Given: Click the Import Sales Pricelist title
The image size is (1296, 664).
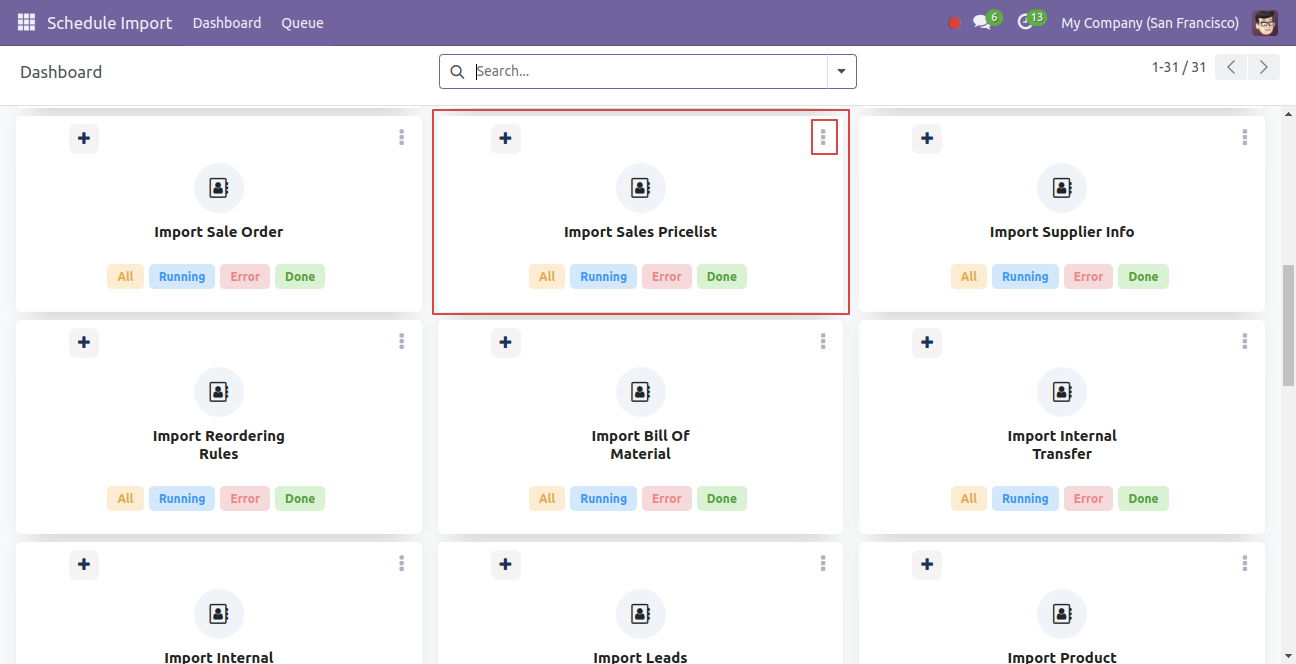Looking at the screenshot, I should 641,232.
